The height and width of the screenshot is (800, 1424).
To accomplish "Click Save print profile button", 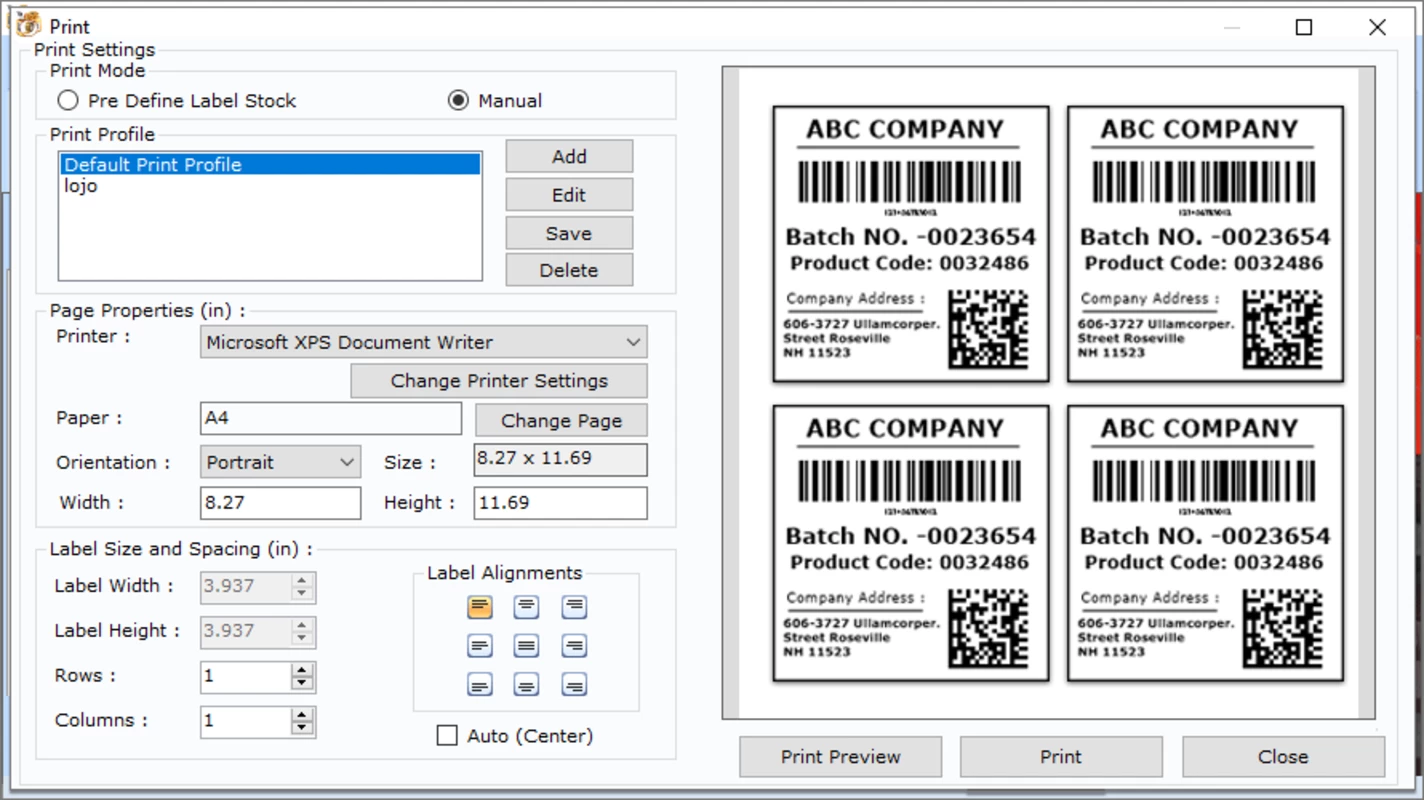I will click(569, 233).
